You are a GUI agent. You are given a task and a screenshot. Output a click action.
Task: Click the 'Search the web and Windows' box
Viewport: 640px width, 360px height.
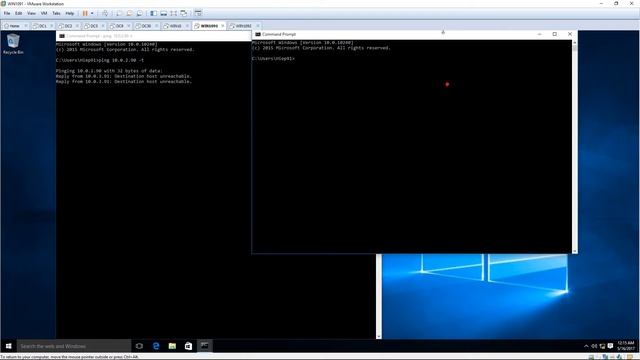pos(74,346)
